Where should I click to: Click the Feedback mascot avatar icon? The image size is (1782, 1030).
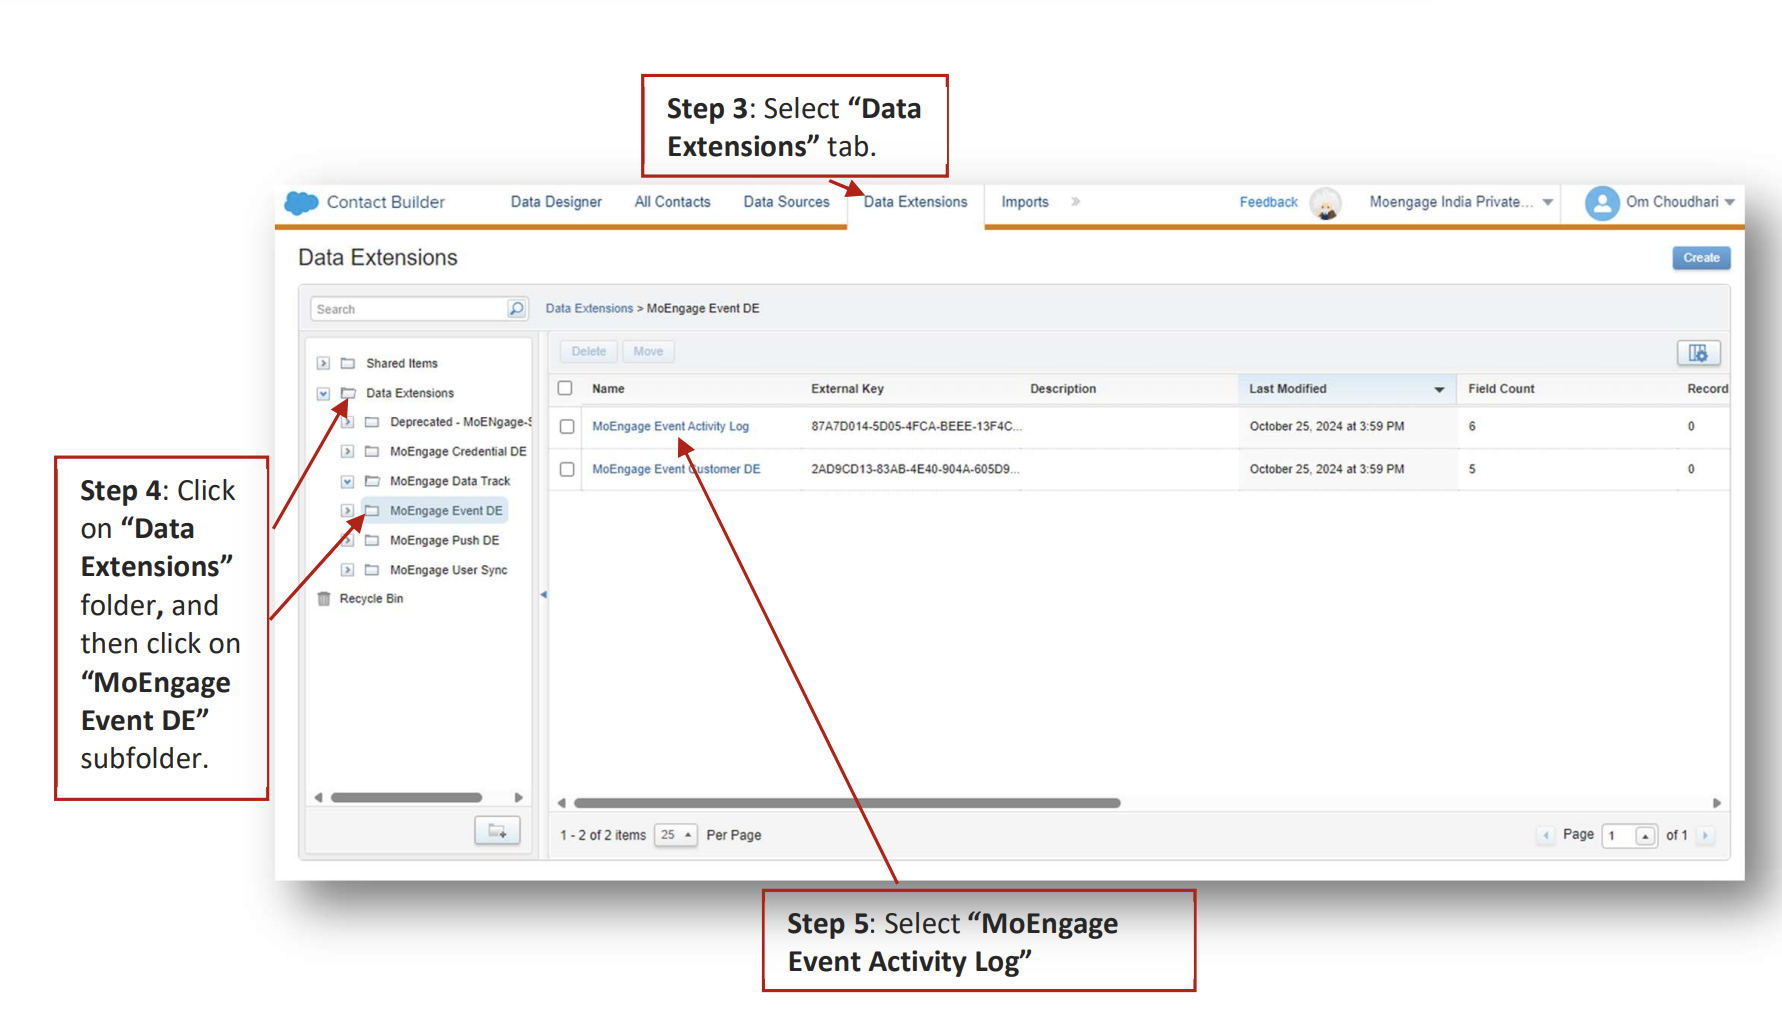(x=1326, y=203)
